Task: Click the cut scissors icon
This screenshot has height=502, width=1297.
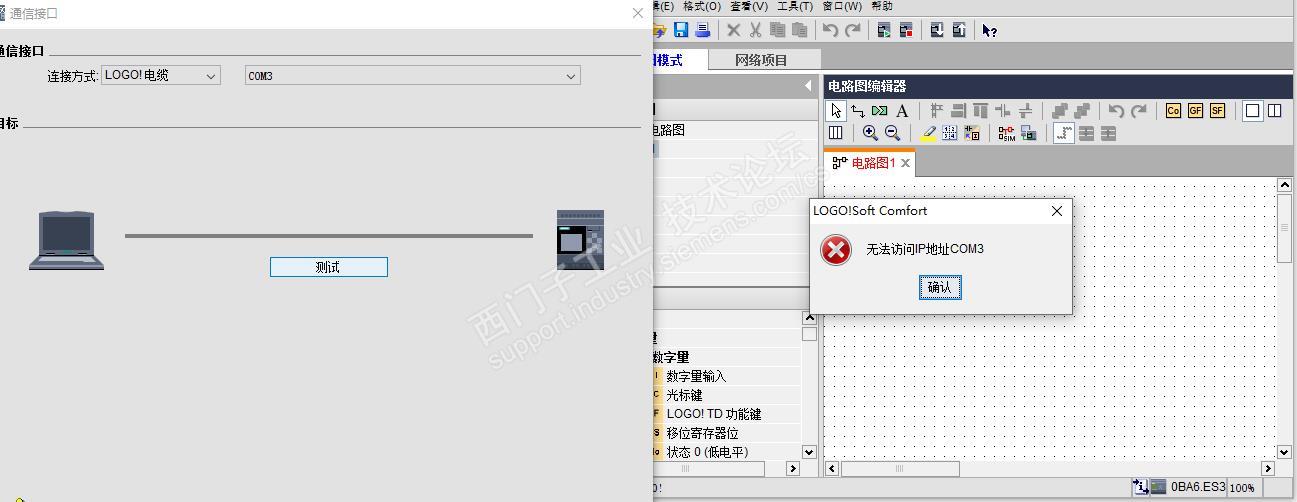Action: click(756, 30)
